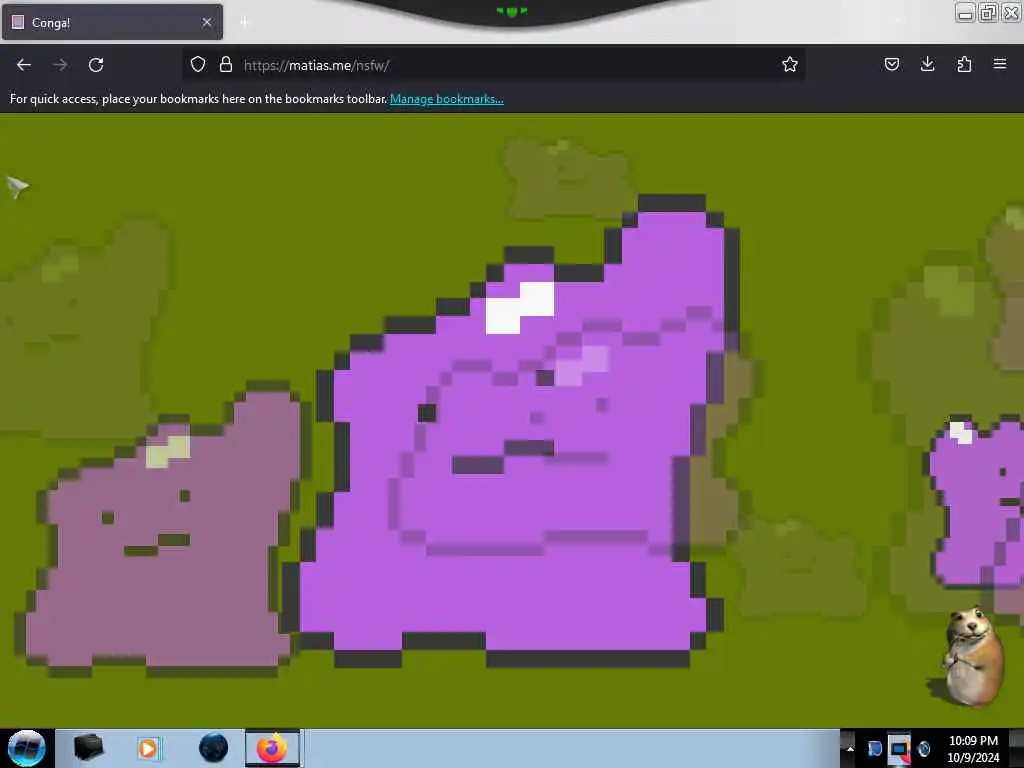
Task: Show site security info via padlock
Action: tap(226, 64)
